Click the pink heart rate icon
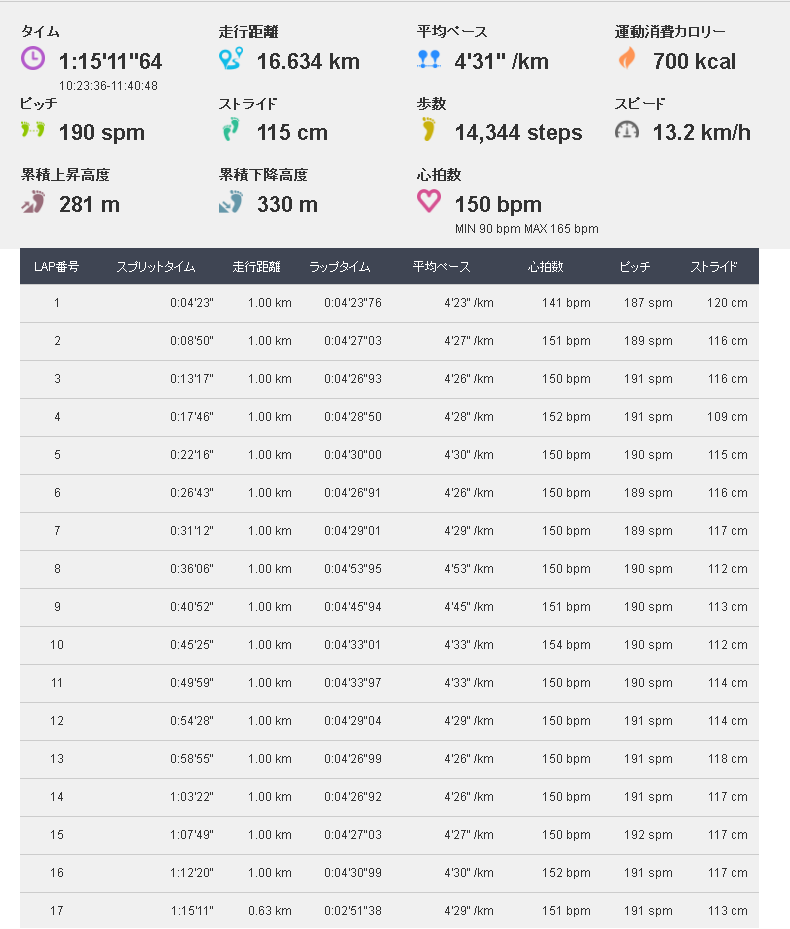The height and width of the screenshot is (929, 790). pos(428,201)
